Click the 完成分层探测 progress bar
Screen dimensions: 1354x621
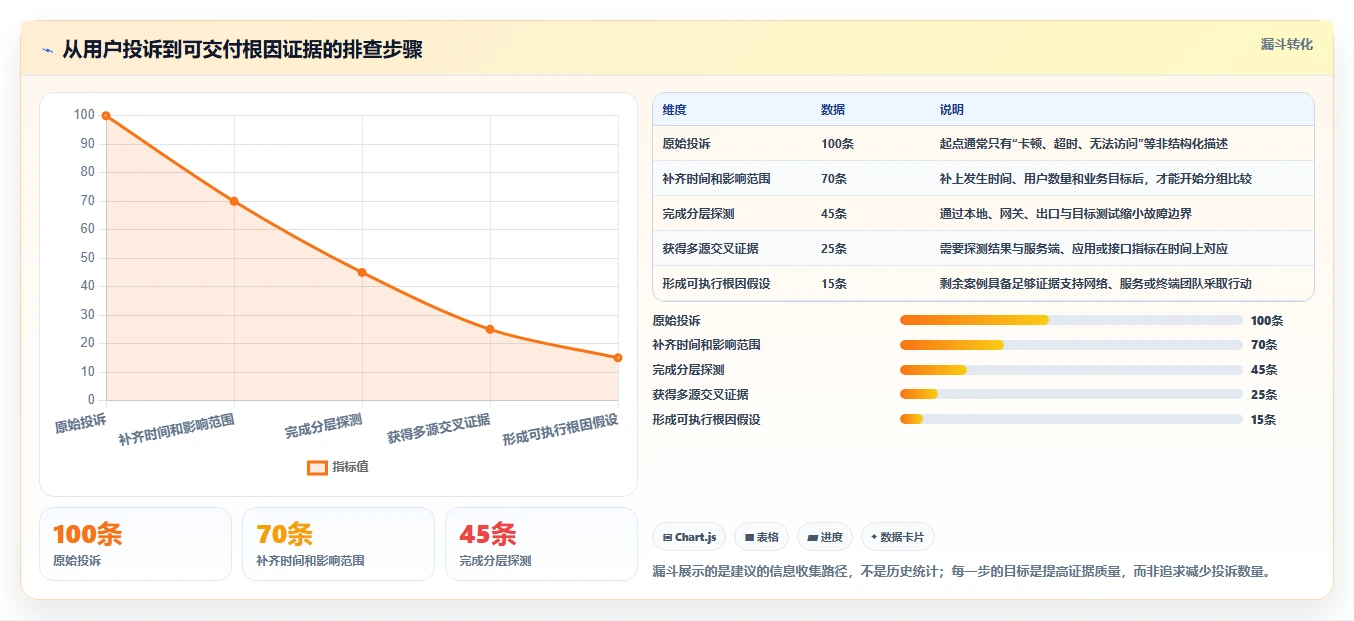pos(1071,370)
